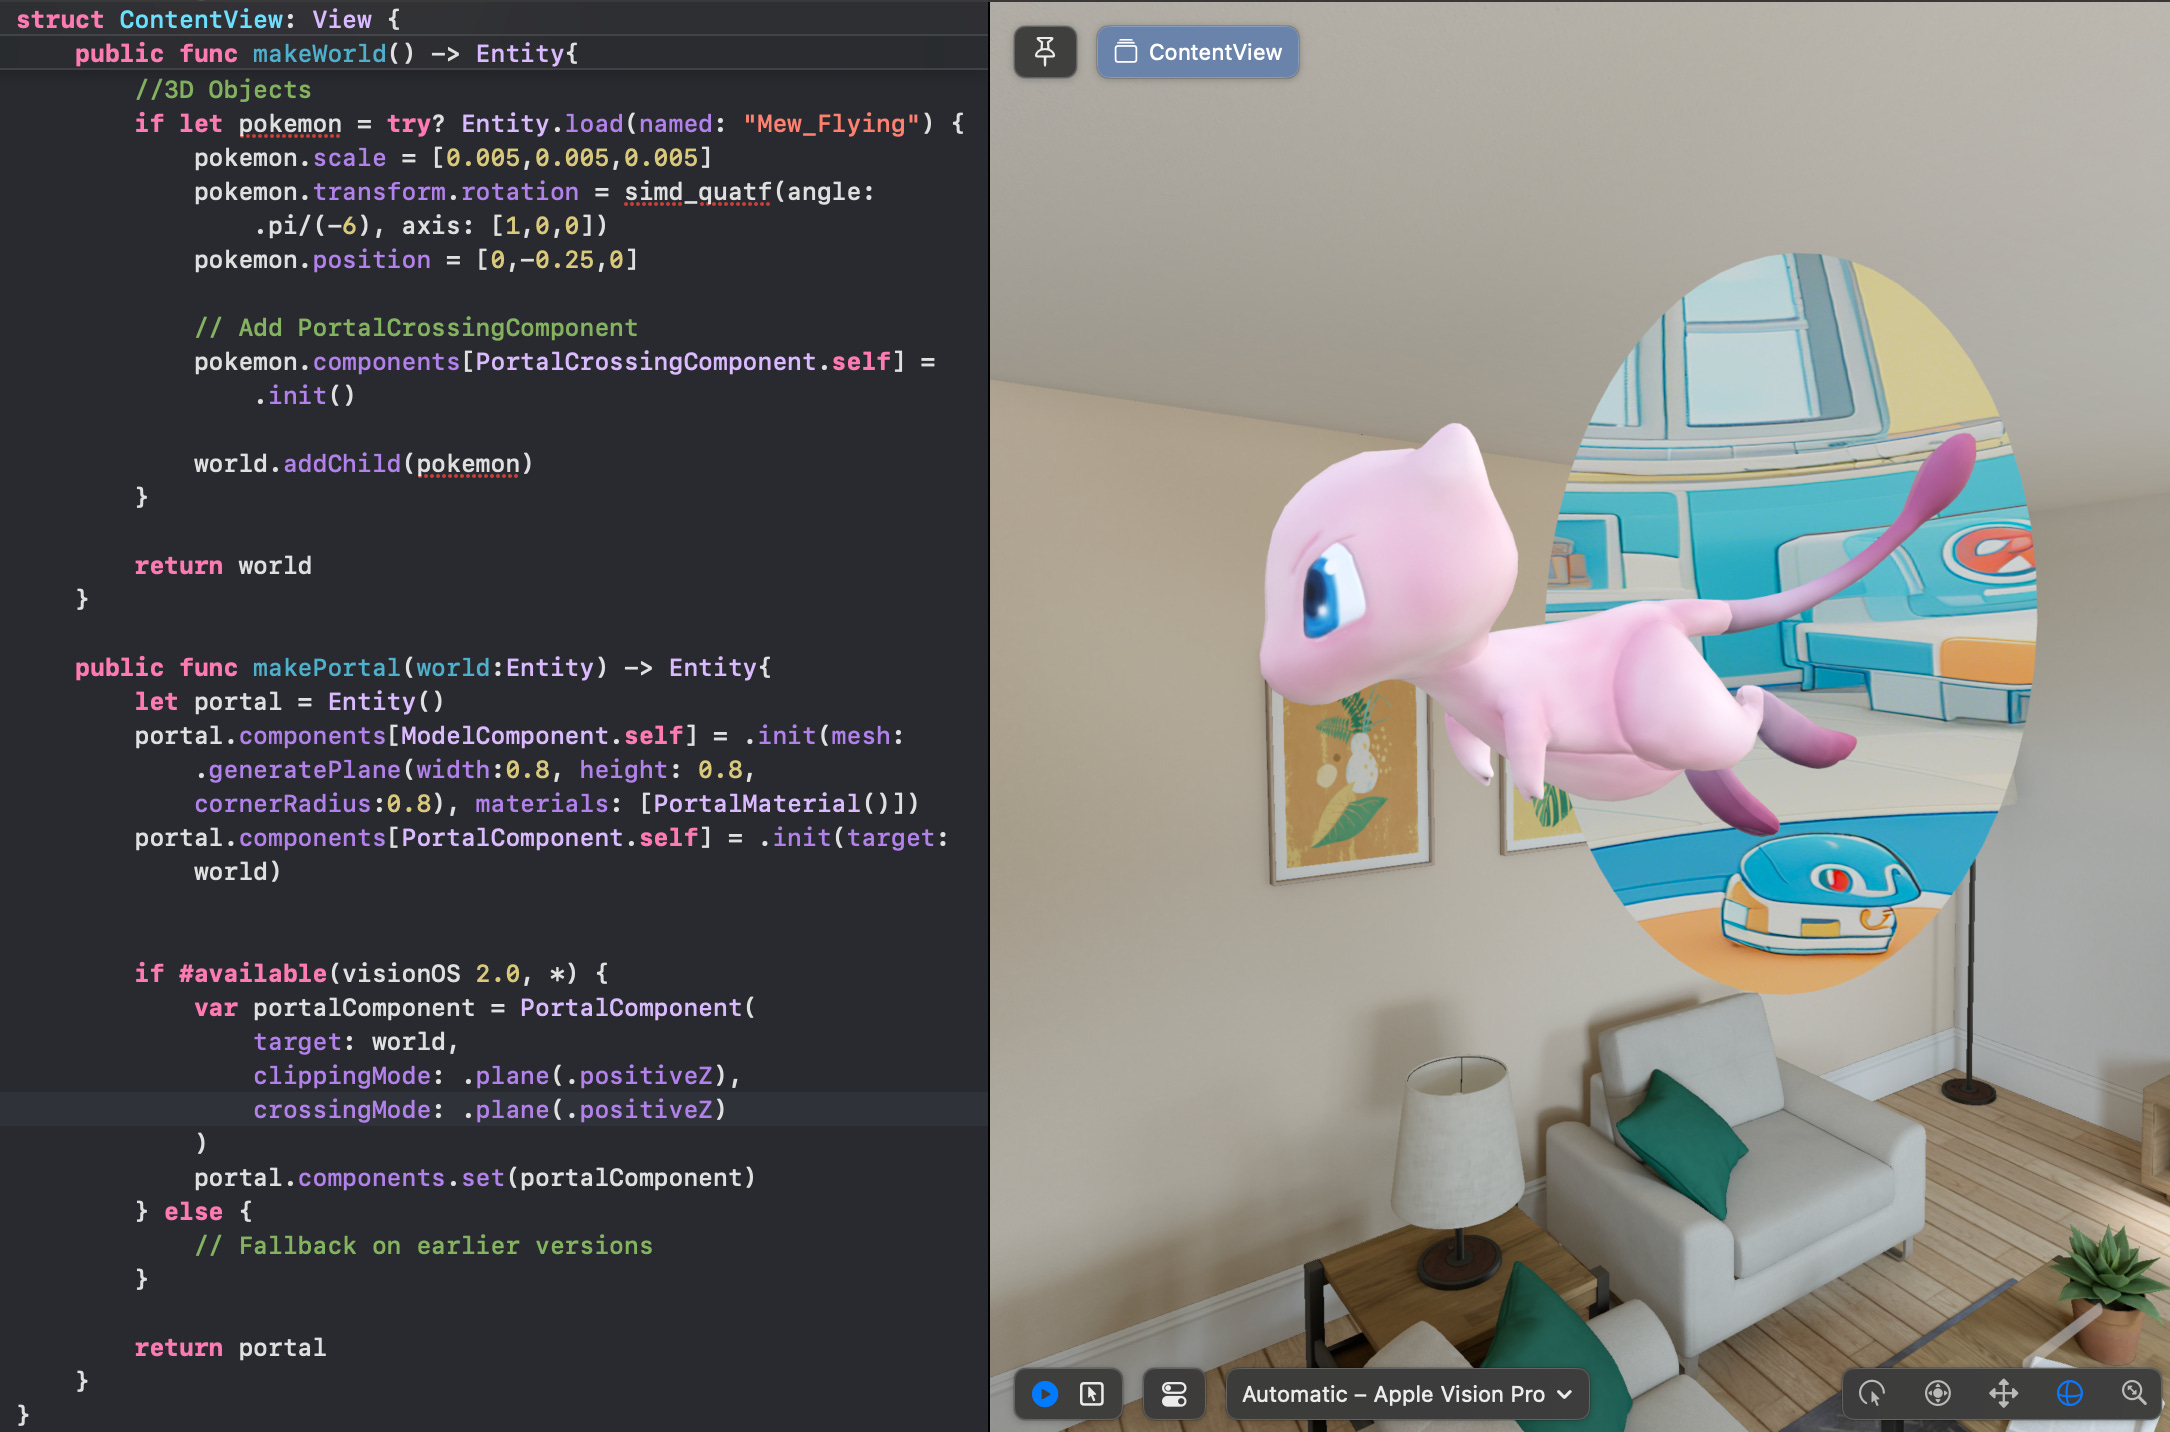The height and width of the screenshot is (1432, 2170).
Task: Click the PortalMaterial() initializer in code
Action: (771, 804)
